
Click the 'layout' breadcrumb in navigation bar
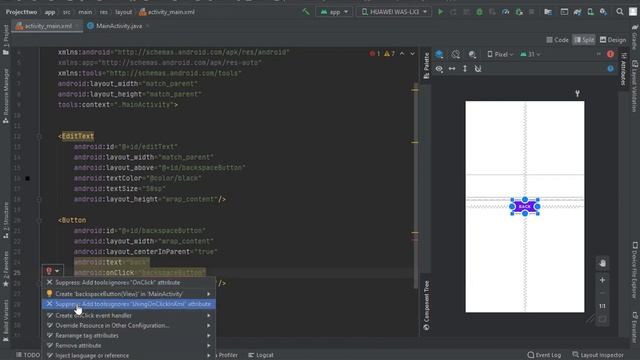(x=123, y=12)
